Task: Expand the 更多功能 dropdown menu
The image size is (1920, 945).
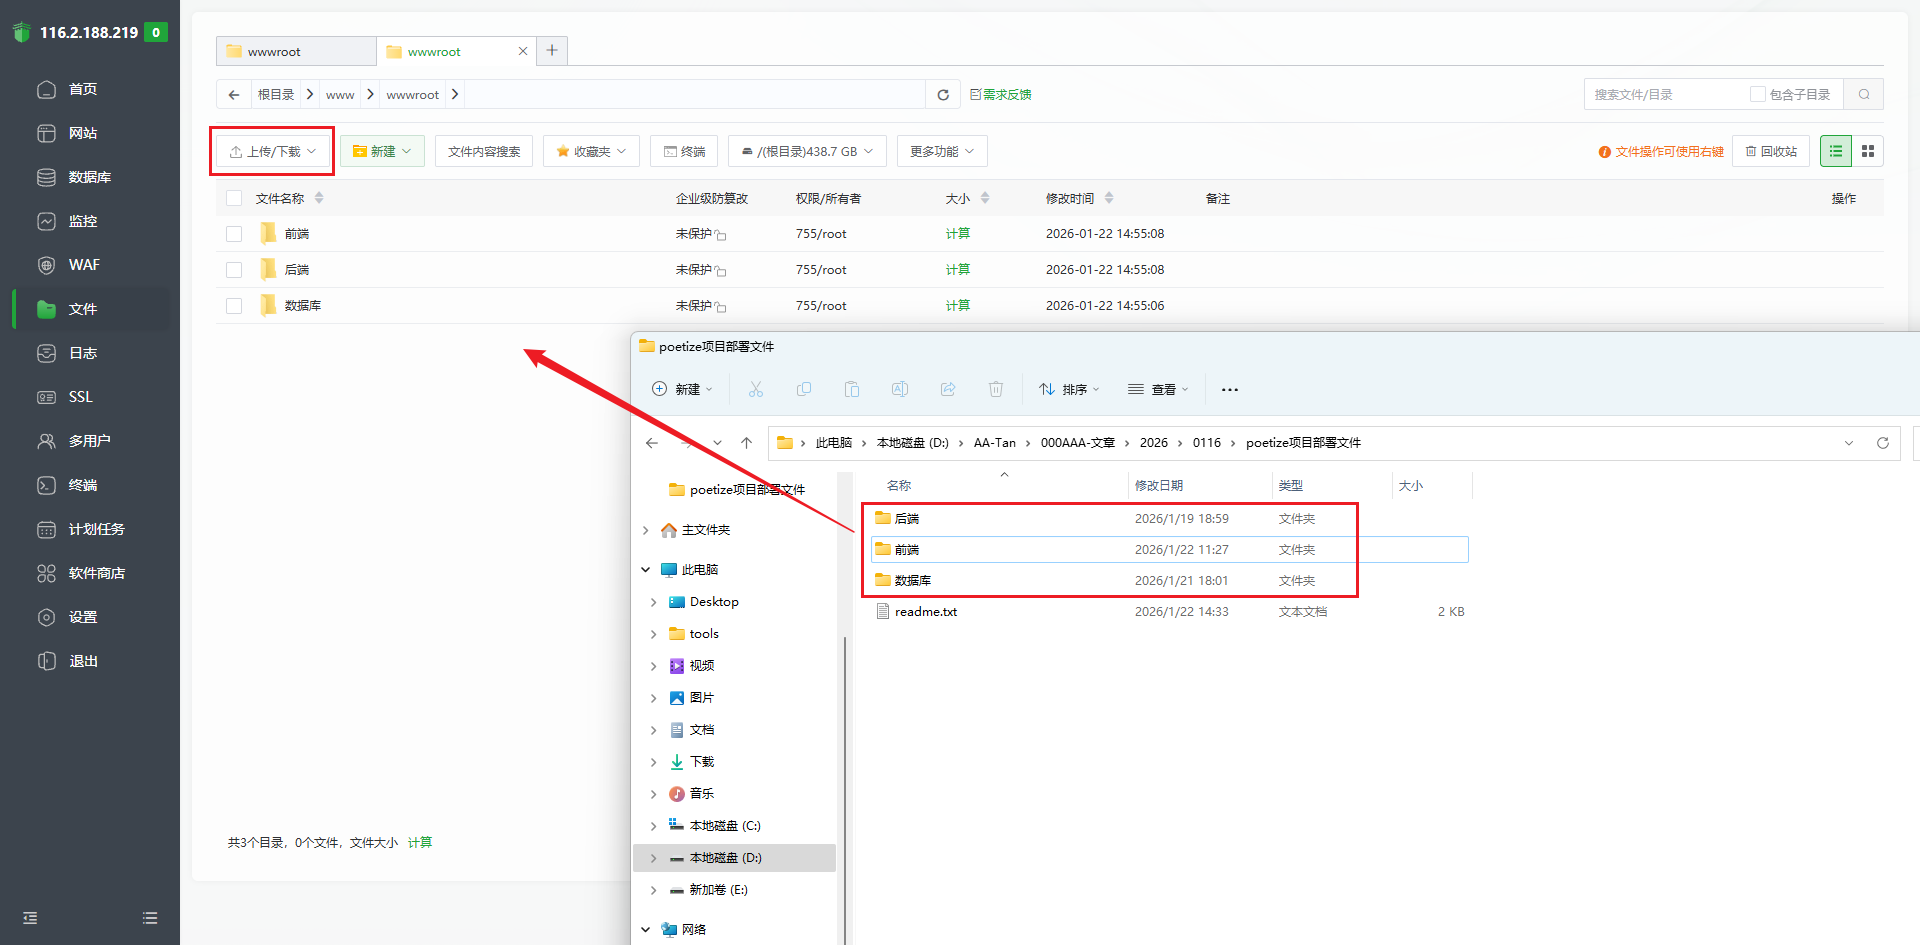Action: [941, 151]
